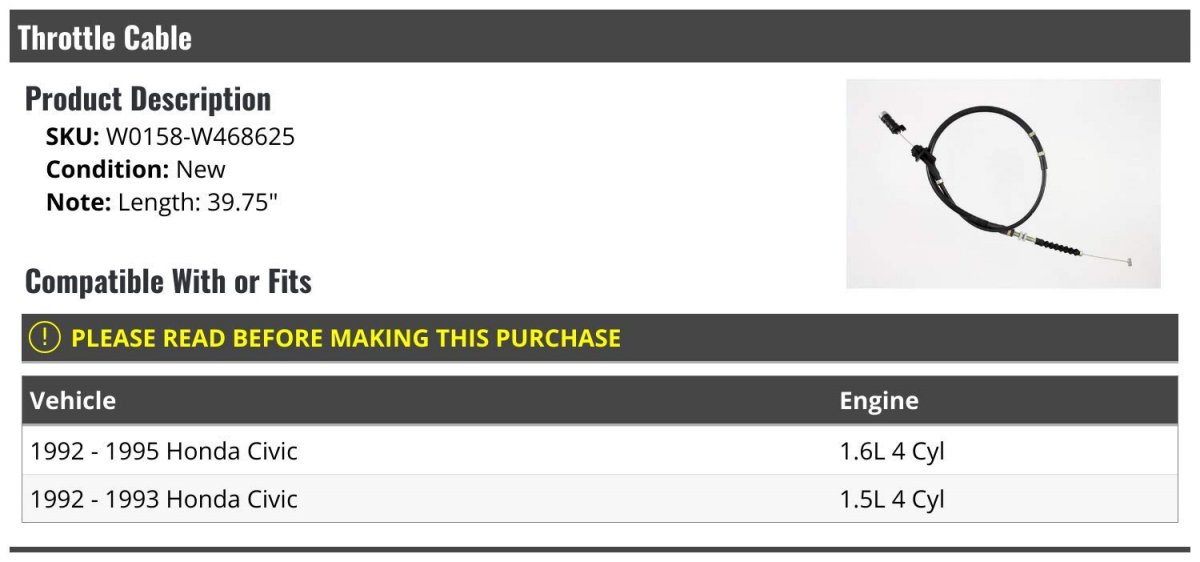Click the 1.5L 4 Cyl engine cell
Image resolution: width=1200 pixels, height=562 pixels.
tap(891, 498)
